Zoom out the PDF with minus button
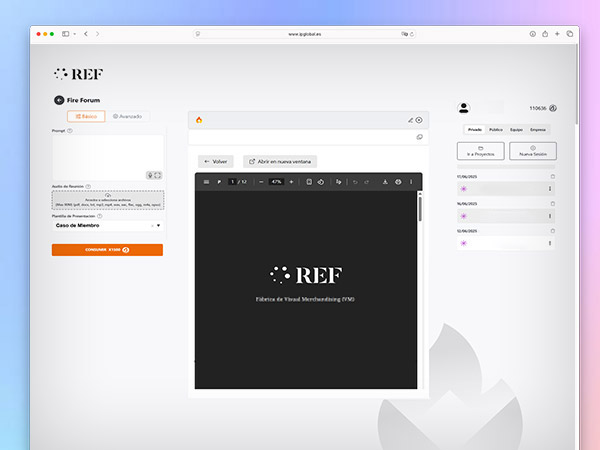The width and height of the screenshot is (600, 450). tap(261, 182)
